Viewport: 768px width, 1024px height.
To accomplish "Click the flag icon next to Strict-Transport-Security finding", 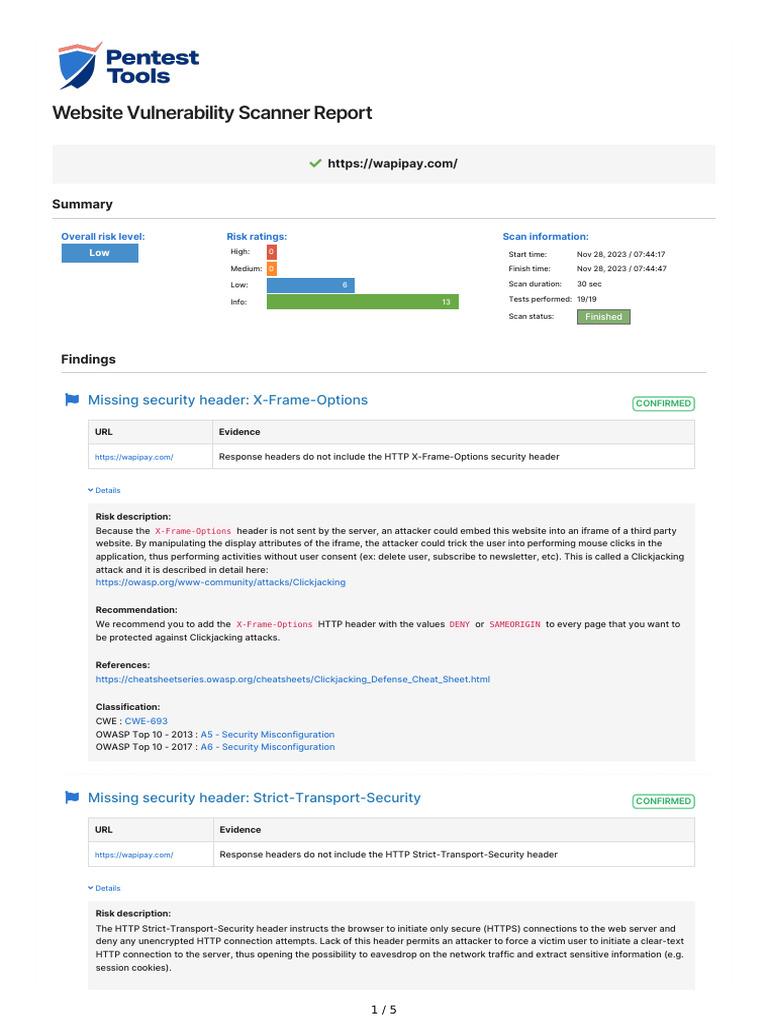I will [72, 798].
